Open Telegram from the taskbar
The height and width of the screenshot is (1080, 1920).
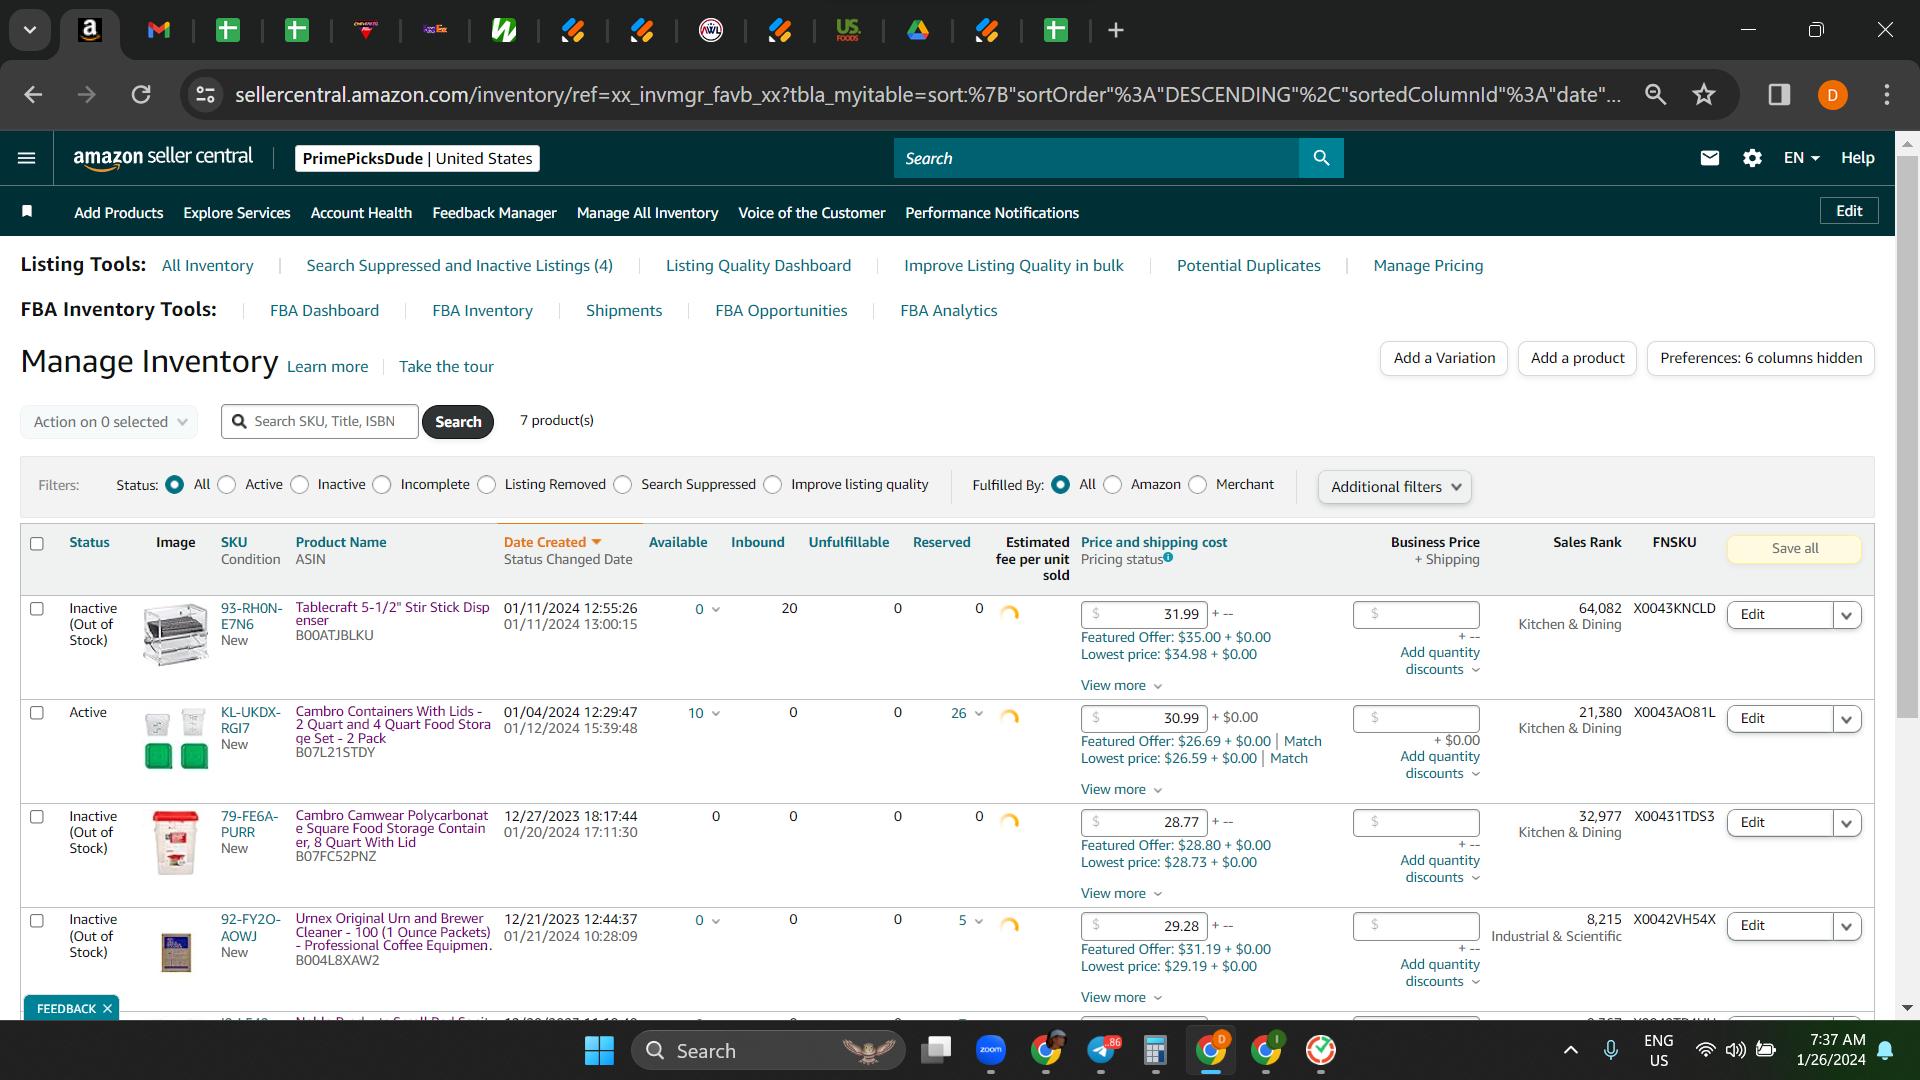pos(1101,1050)
